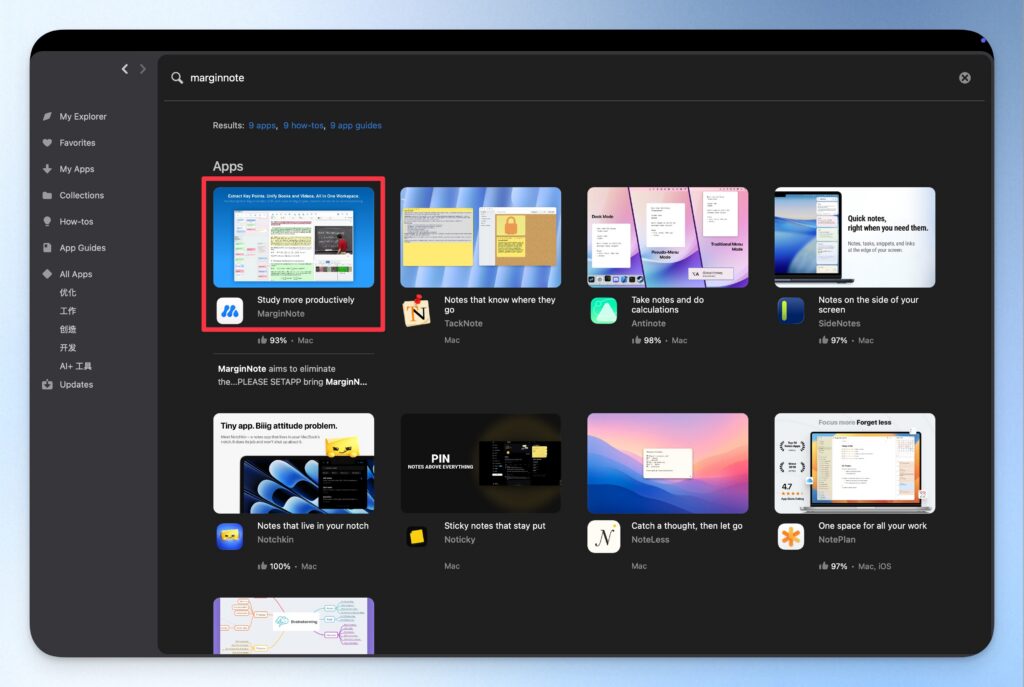Click the Antinote 98% rating
1024x687 pixels.
click(x=647, y=340)
